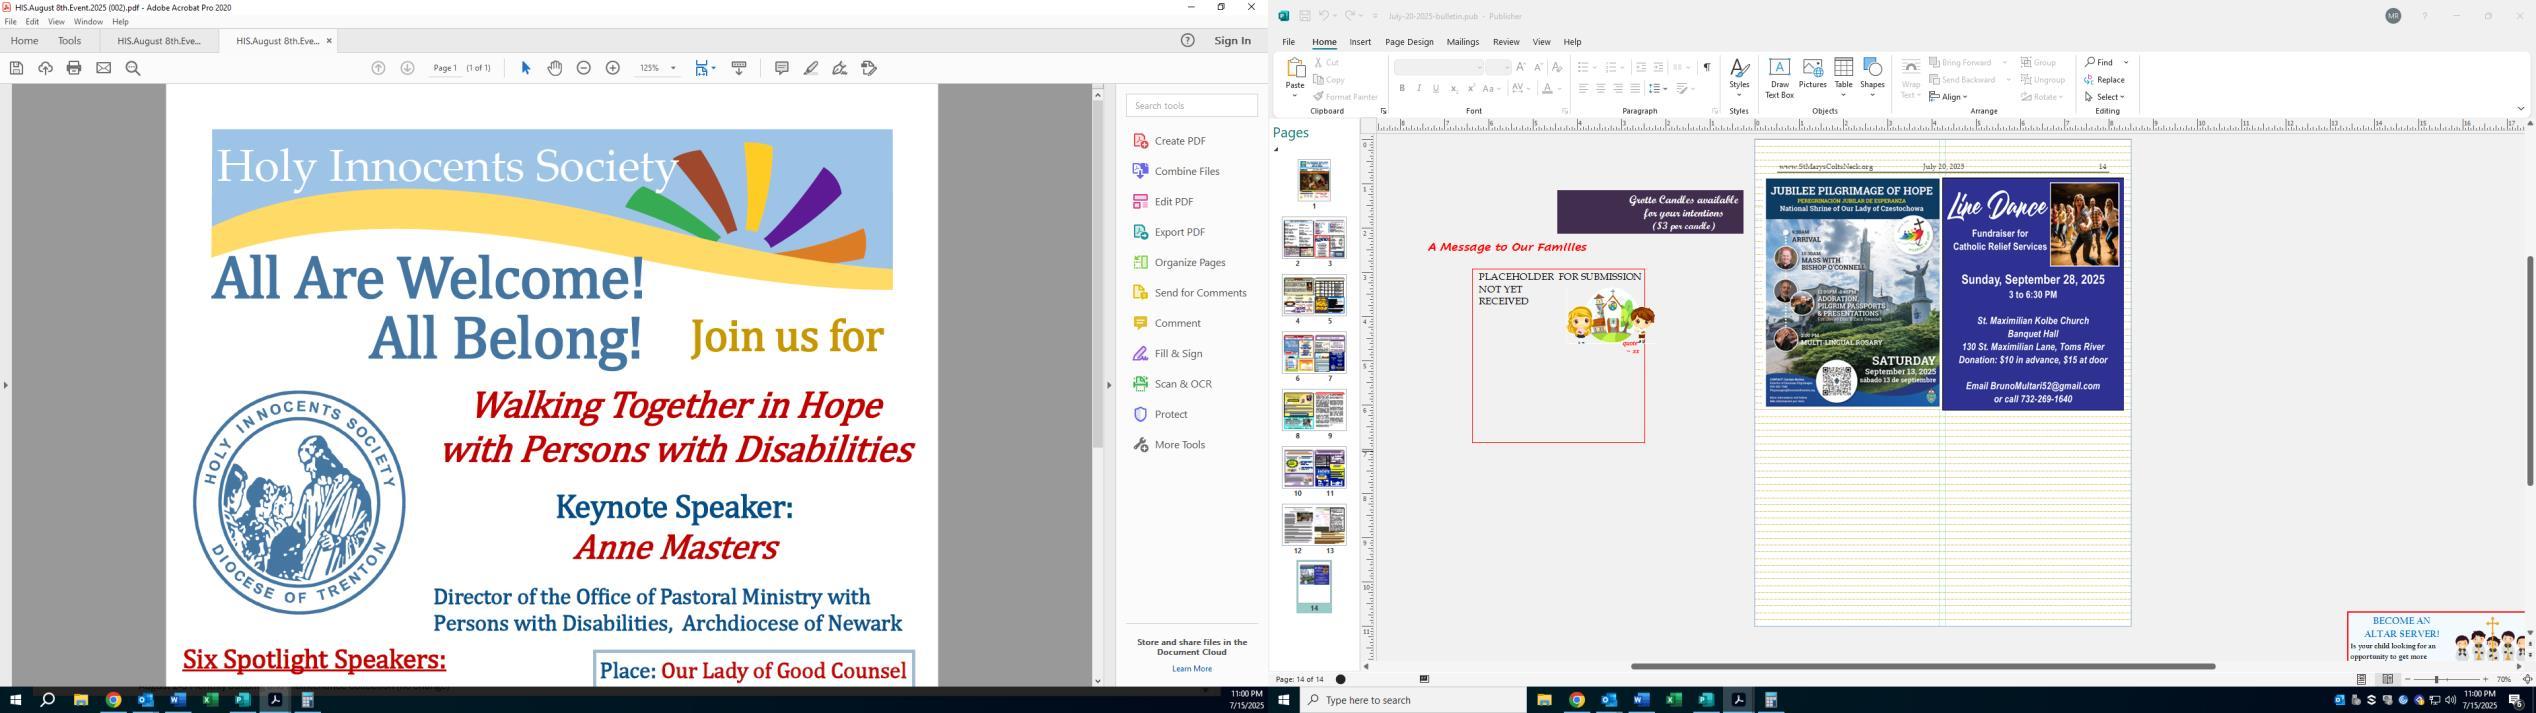
Task: Toggle Underline formatting in Publisher
Action: pos(1436,89)
